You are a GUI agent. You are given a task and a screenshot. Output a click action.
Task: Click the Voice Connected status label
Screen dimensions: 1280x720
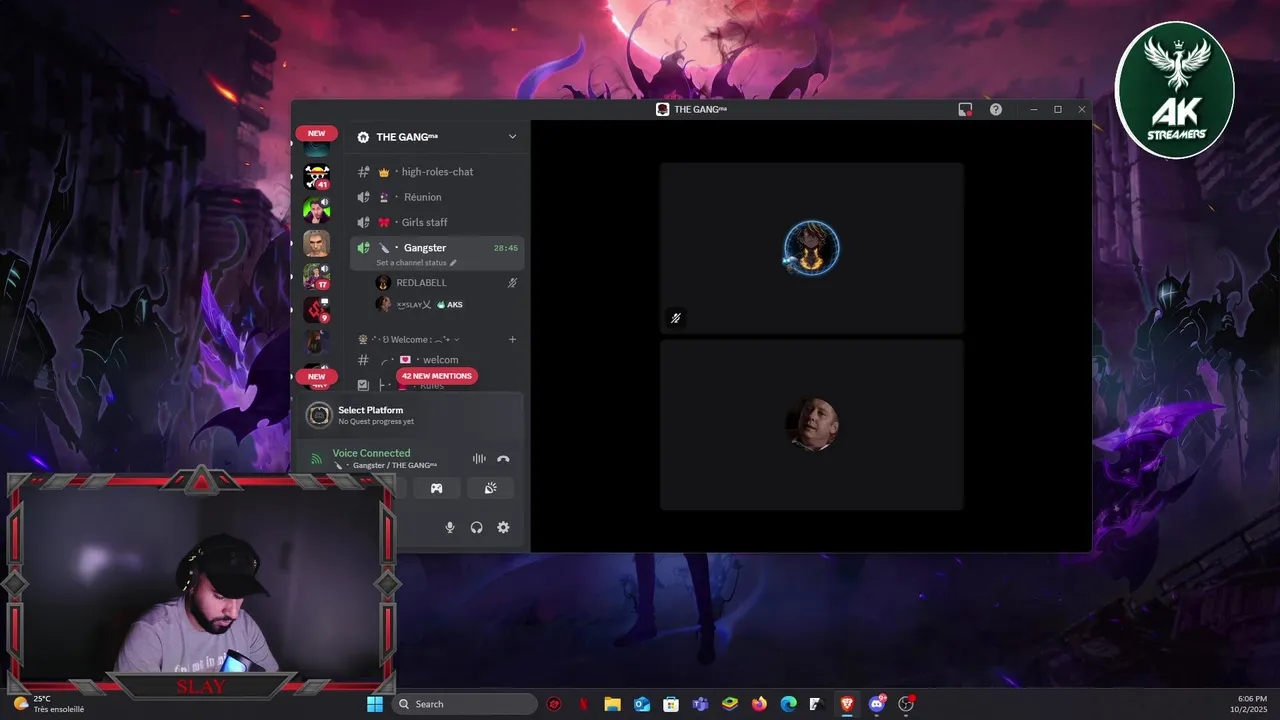[371, 453]
